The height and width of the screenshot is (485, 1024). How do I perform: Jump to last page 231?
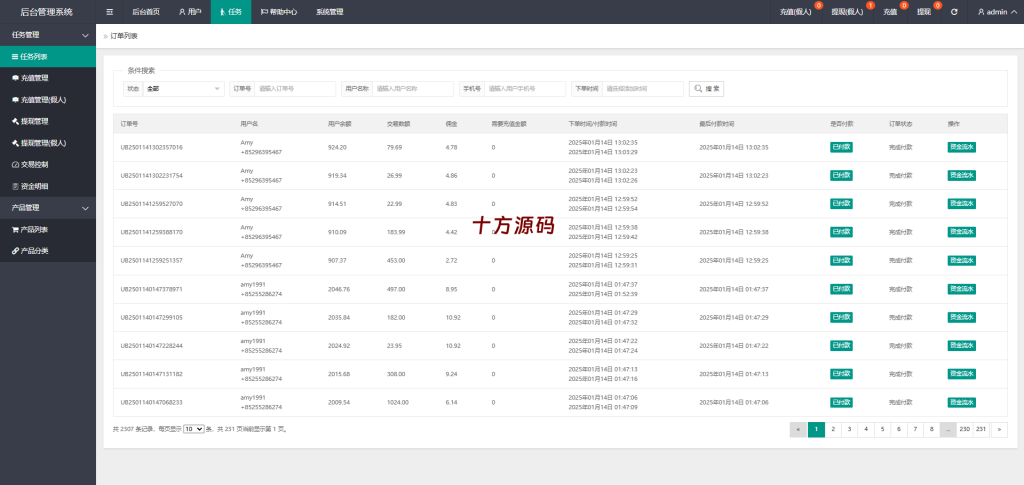click(981, 430)
